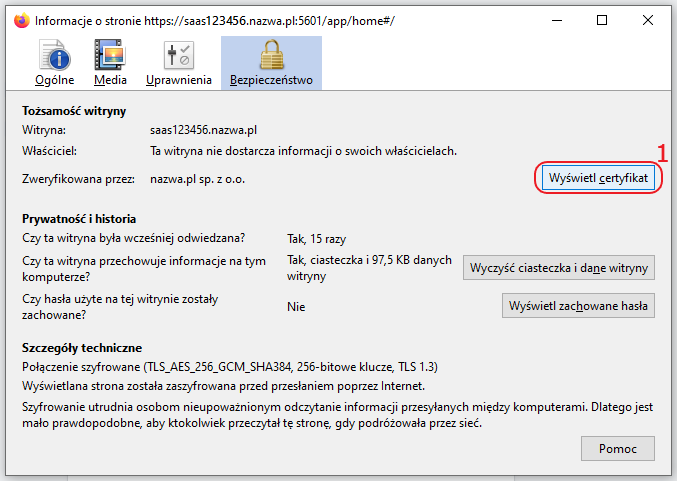Click the window title URL text
Image resolution: width=677 pixels, height=481 pixels.
click(269, 21)
